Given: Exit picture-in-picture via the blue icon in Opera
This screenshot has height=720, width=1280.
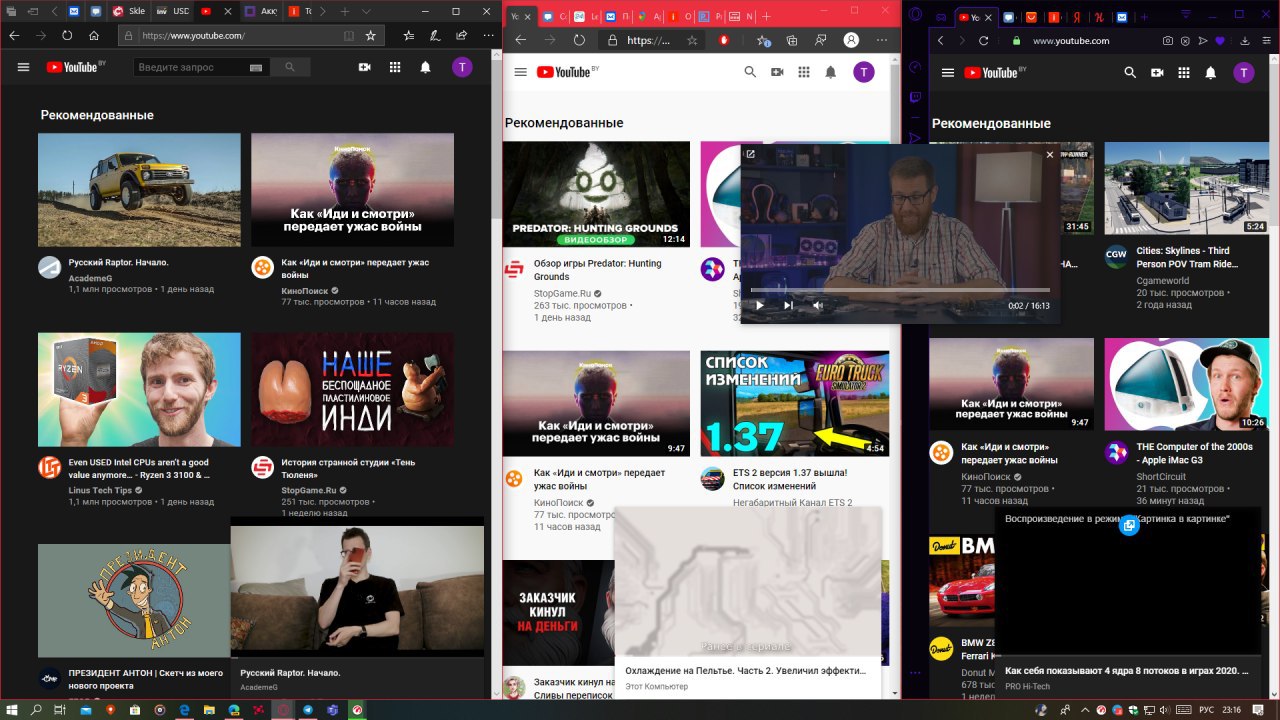Looking at the screenshot, I should tap(1129, 525).
